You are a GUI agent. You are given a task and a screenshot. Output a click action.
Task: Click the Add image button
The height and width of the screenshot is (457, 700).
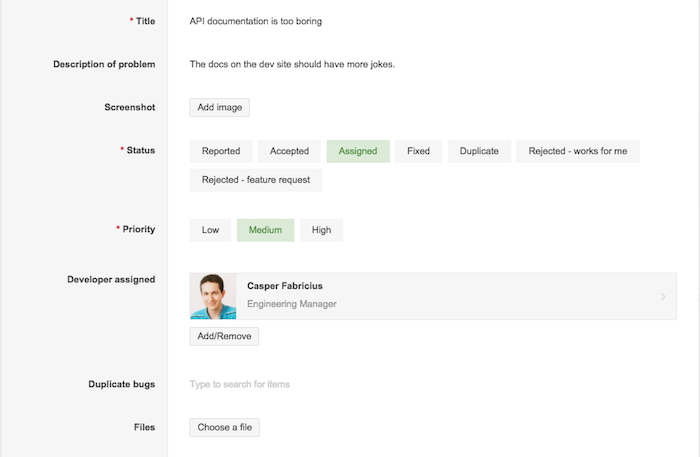point(220,108)
